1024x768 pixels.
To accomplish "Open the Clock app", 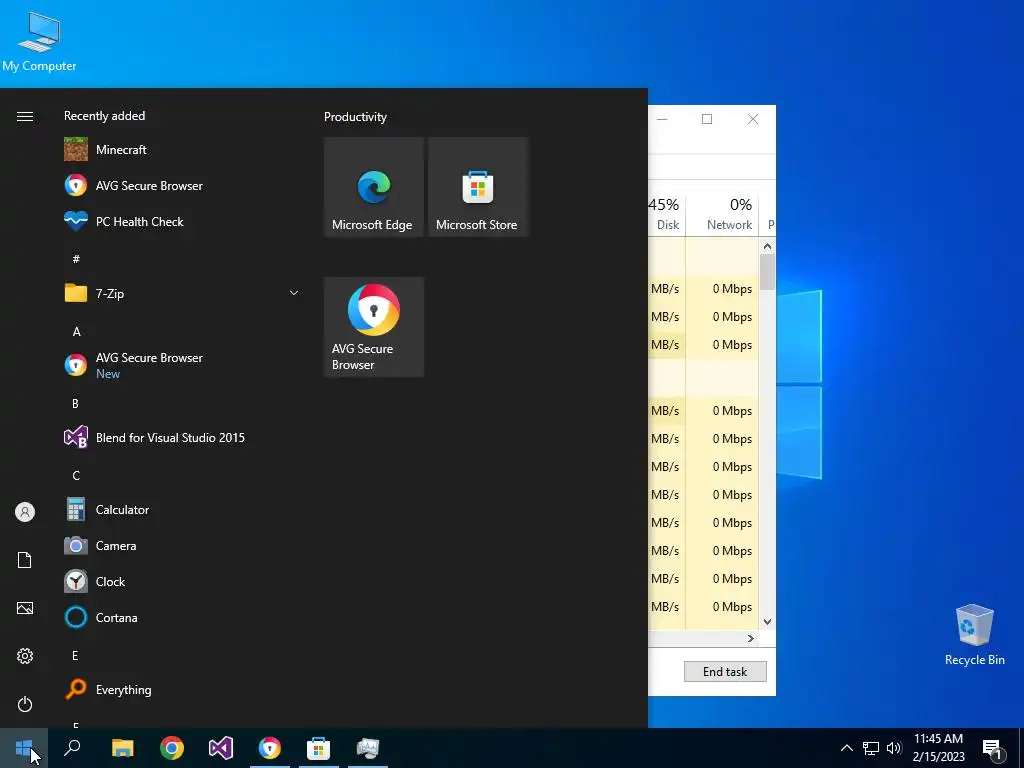I will [x=183, y=581].
